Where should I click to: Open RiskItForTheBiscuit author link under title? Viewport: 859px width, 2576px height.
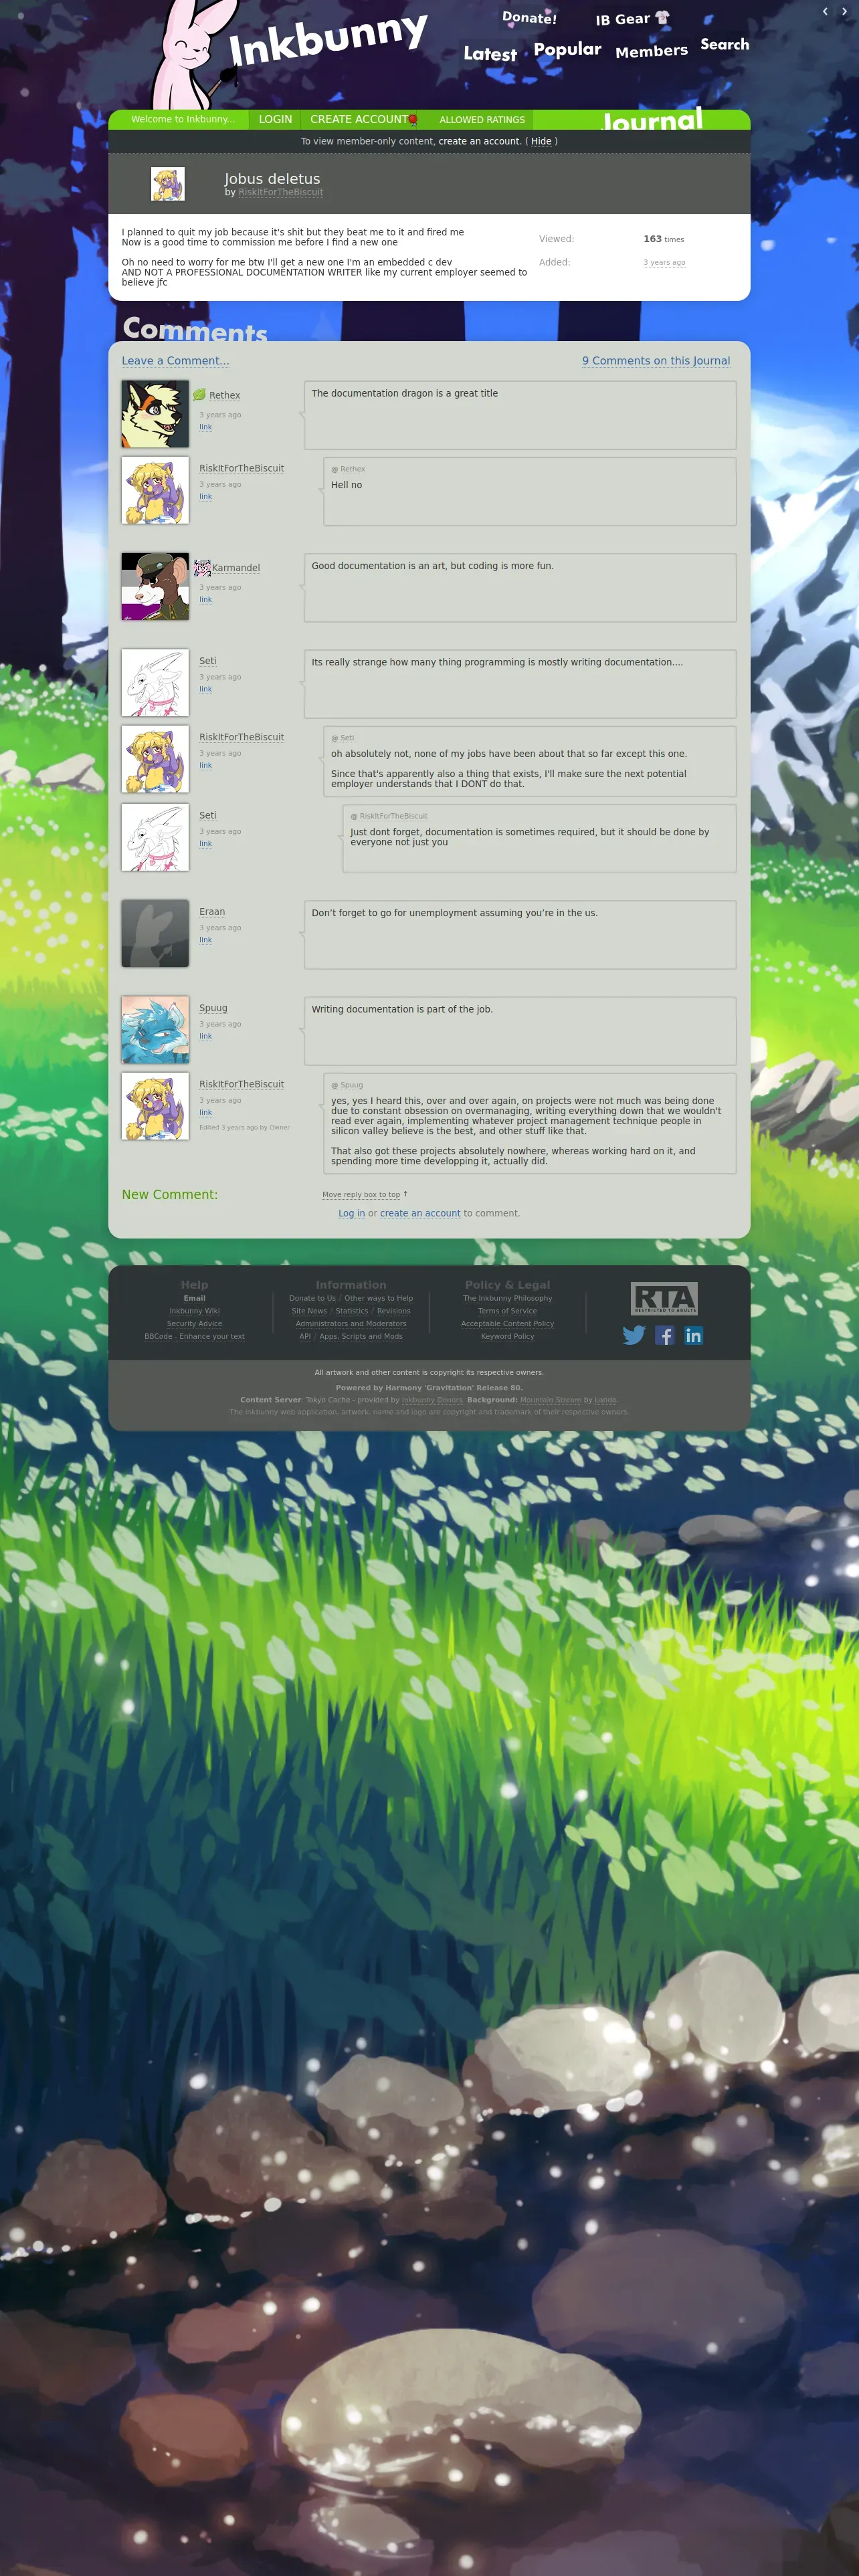[280, 192]
